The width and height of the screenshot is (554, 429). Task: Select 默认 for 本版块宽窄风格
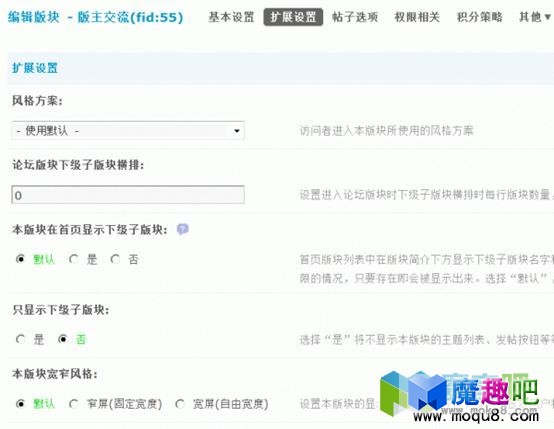click(x=20, y=404)
